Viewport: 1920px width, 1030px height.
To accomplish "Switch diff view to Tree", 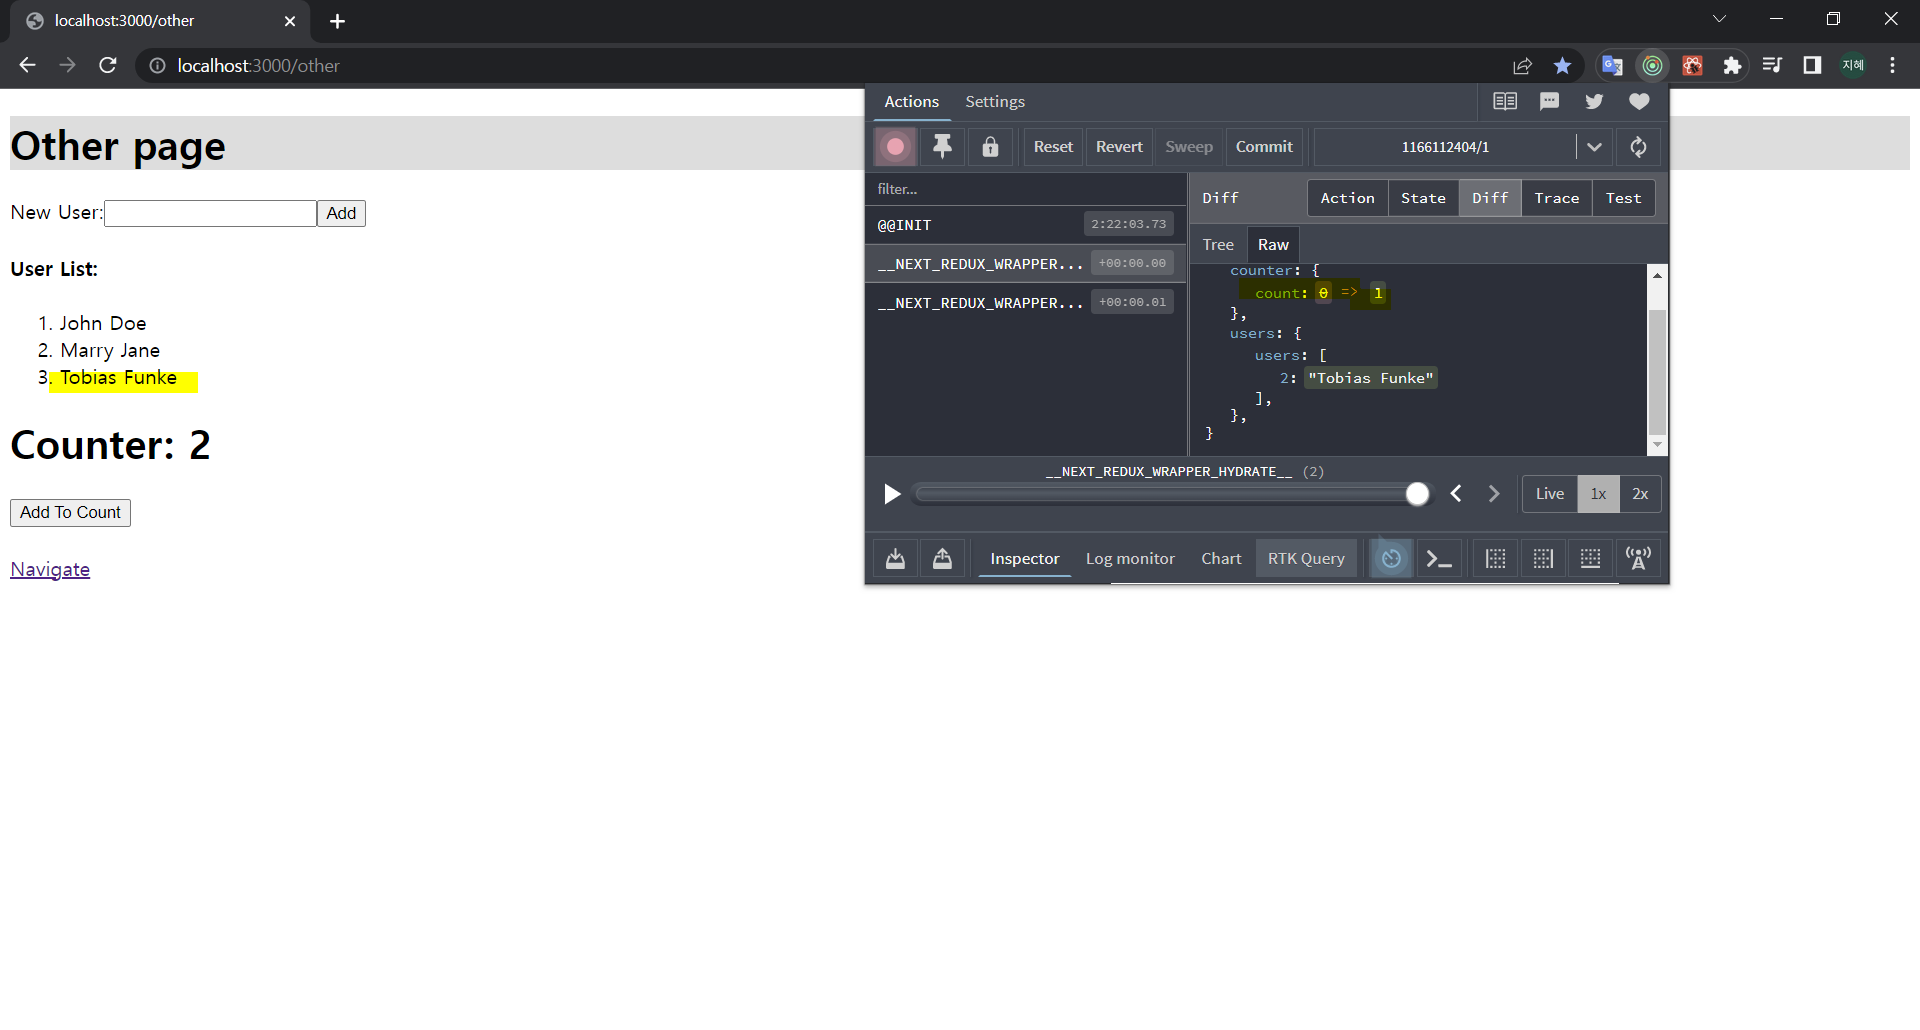I will [1218, 245].
